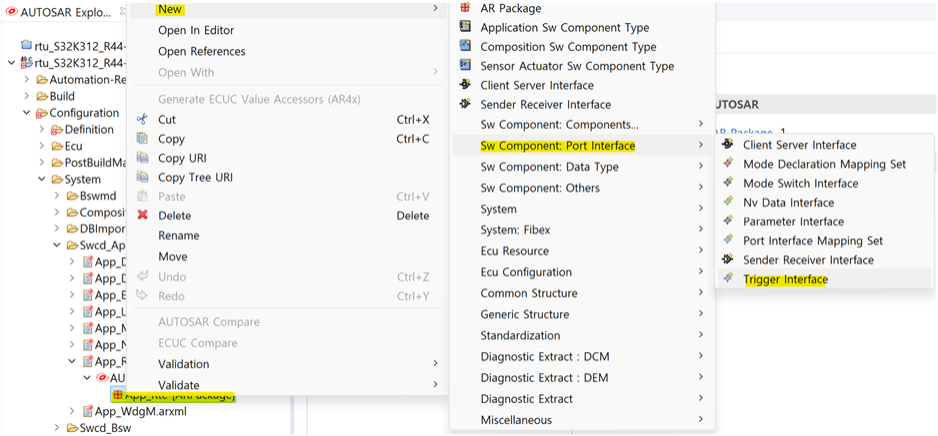This screenshot has height=436, width=938.
Task: Open the Generic Structure submenu
Action: [582, 314]
